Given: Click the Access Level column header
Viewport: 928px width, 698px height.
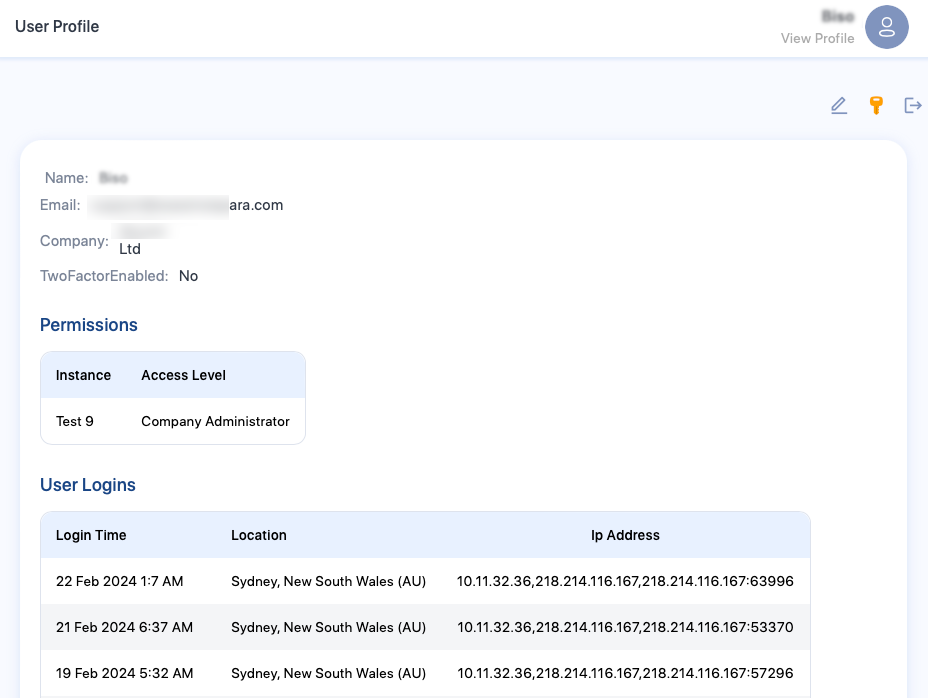Looking at the screenshot, I should pos(183,375).
